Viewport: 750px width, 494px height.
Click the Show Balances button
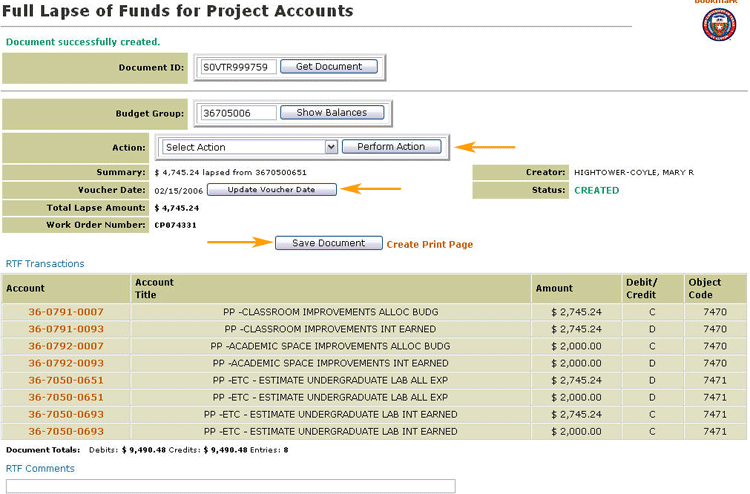[x=332, y=112]
